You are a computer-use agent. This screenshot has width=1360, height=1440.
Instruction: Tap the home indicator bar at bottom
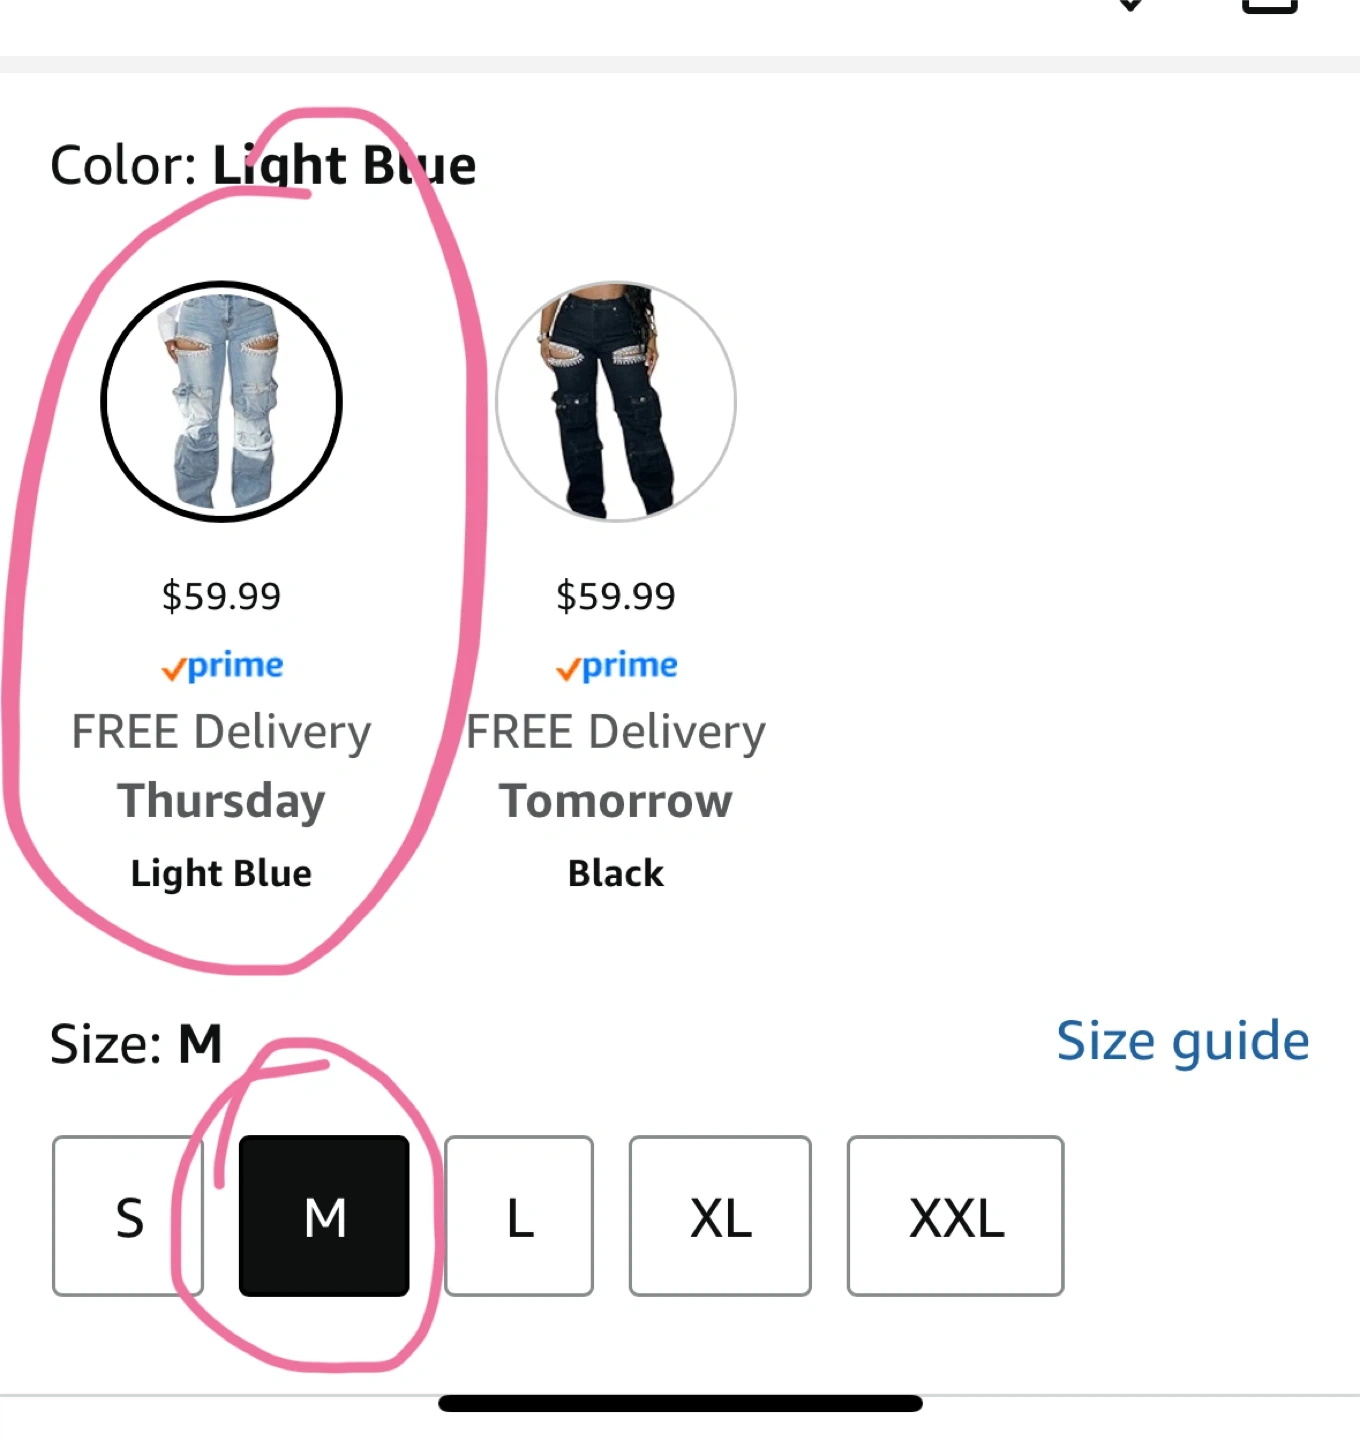[x=680, y=1403]
